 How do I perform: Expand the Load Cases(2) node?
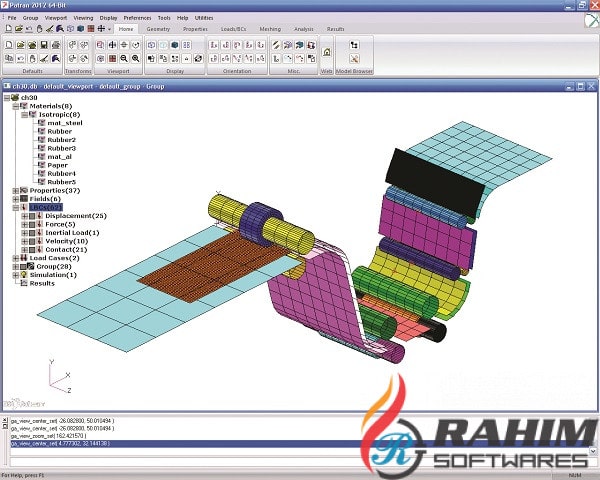point(16,258)
